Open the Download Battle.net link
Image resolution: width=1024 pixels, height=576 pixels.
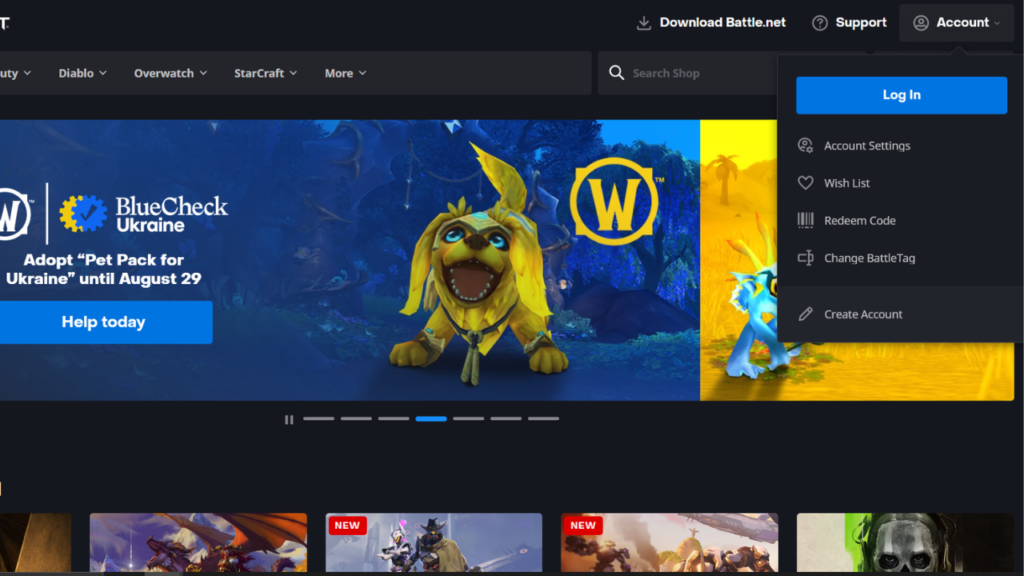coord(711,23)
